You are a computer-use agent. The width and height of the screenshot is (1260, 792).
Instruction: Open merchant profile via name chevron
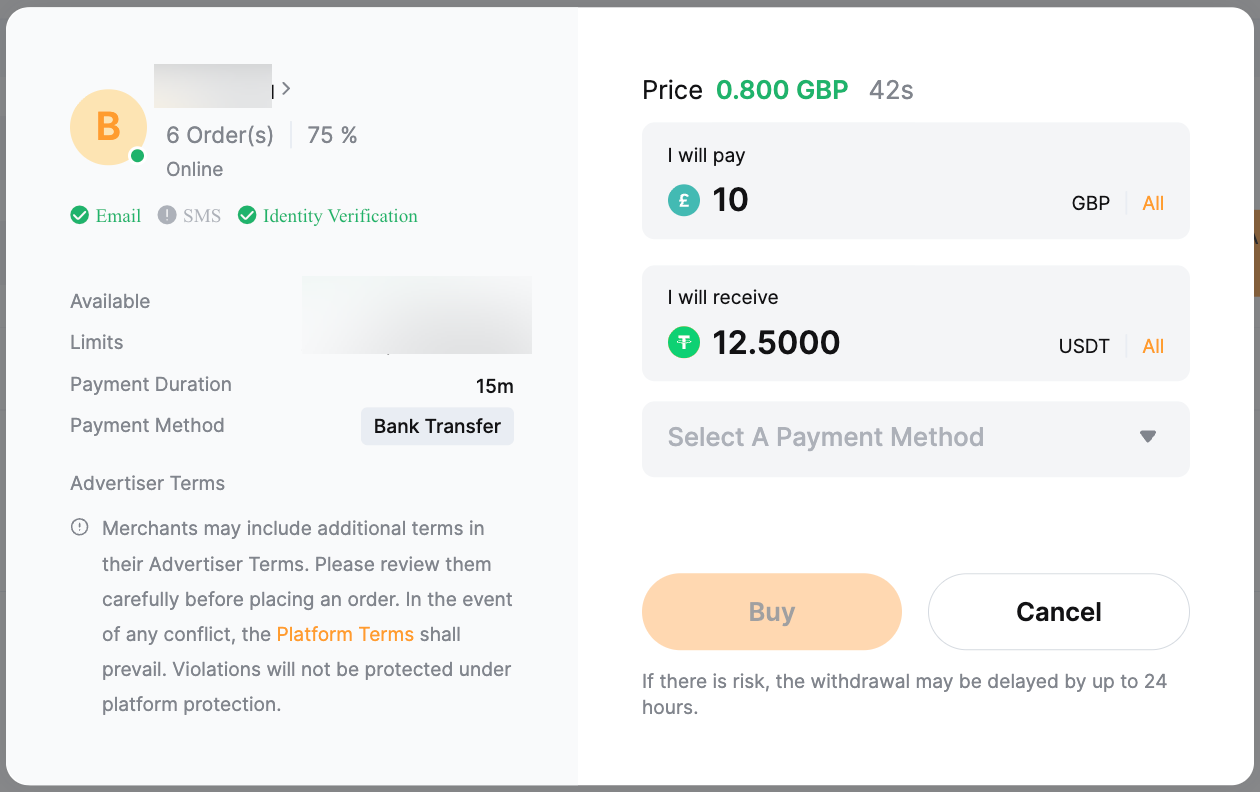[x=286, y=89]
